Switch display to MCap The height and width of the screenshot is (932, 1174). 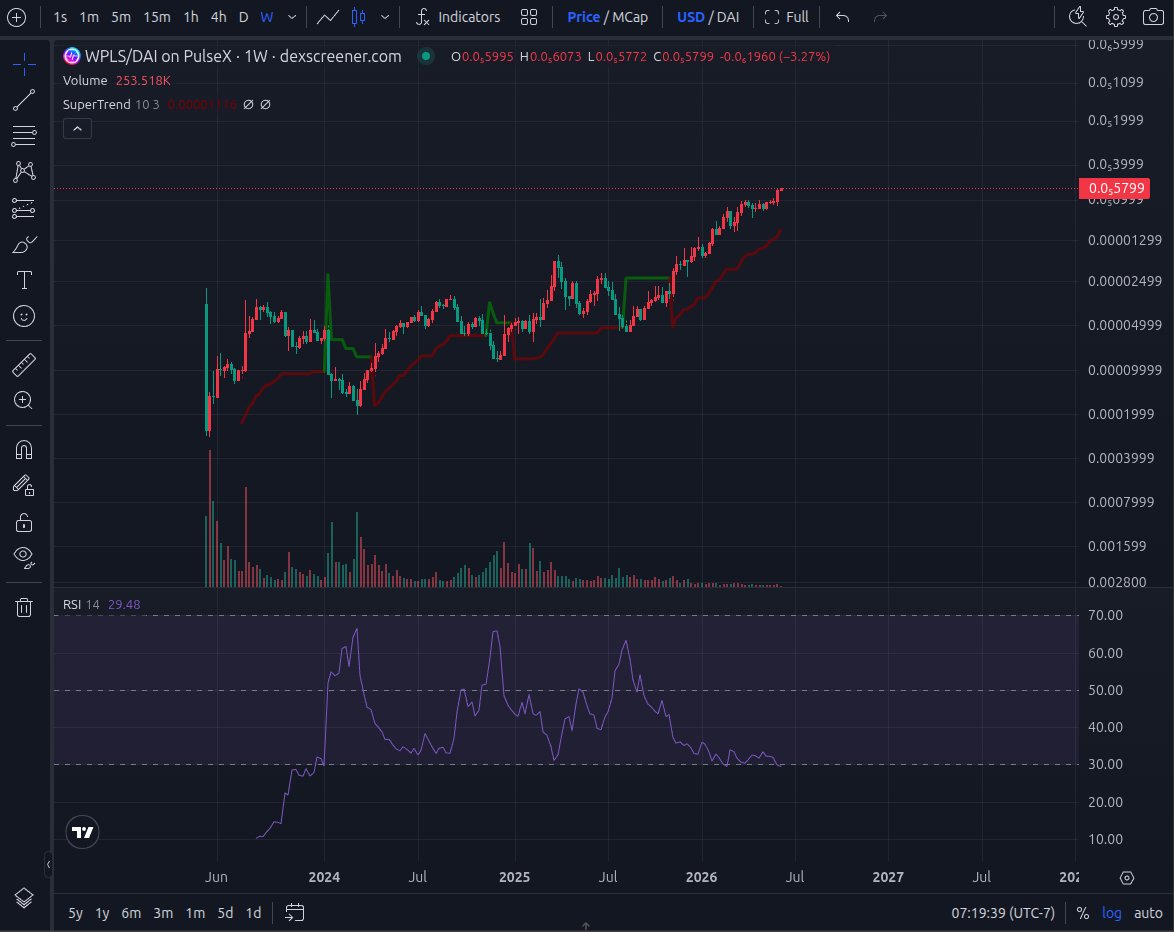(x=630, y=16)
